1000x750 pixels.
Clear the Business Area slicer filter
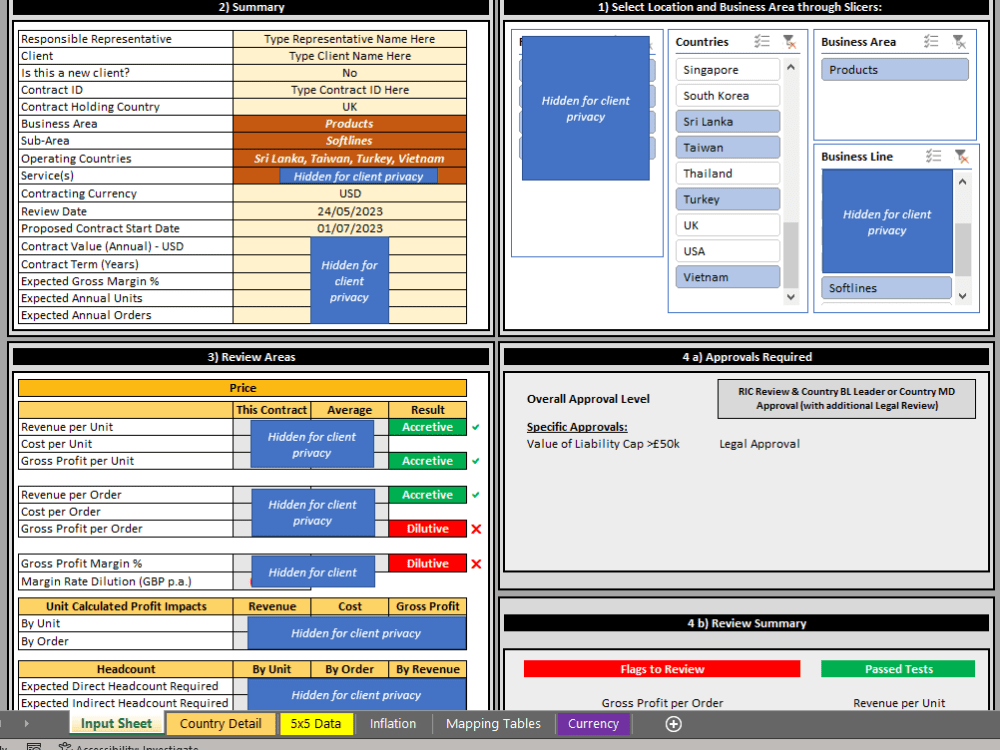tap(959, 42)
